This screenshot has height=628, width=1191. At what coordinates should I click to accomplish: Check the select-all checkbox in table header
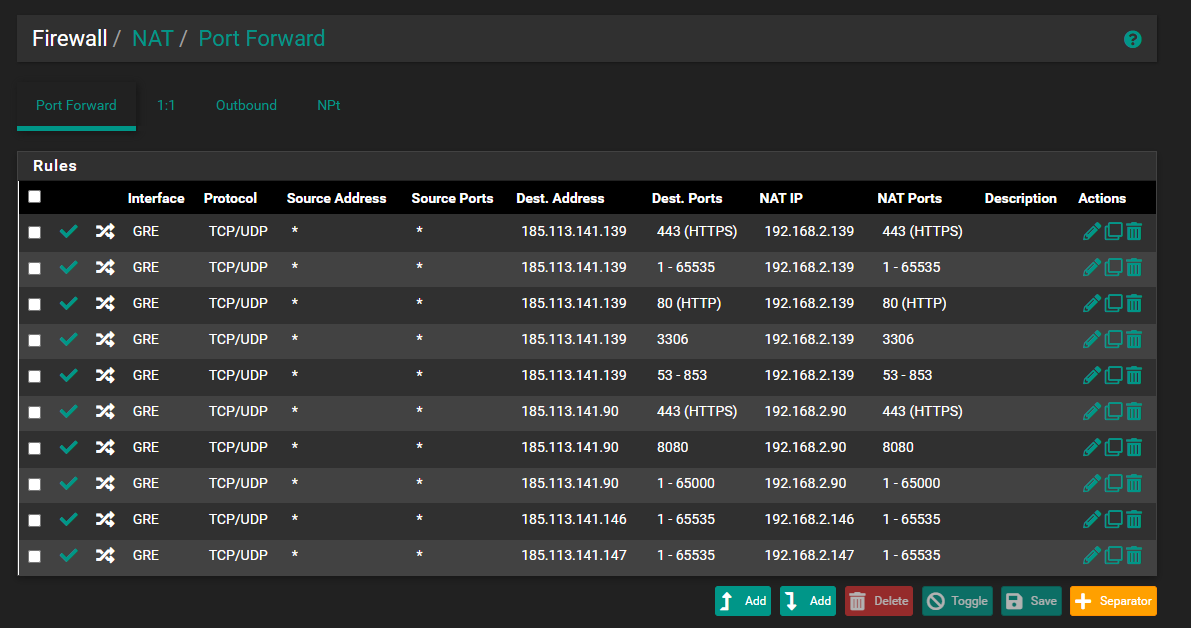pyautogui.click(x=35, y=197)
